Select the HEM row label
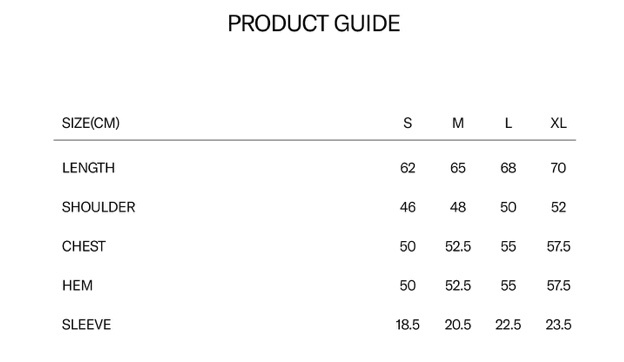This screenshot has height=362, width=624. click(x=77, y=285)
